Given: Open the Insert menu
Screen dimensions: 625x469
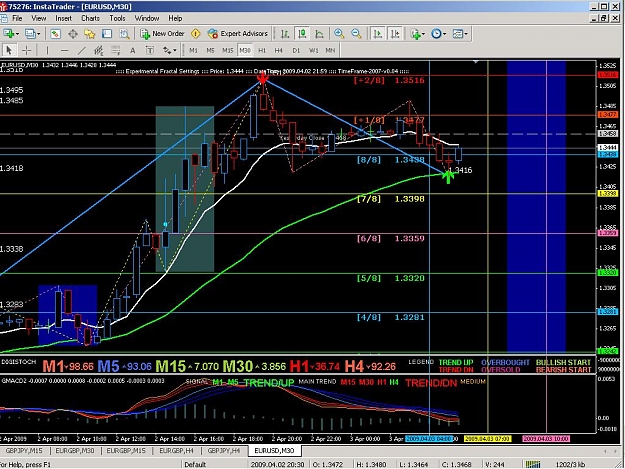Looking at the screenshot, I should click(x=63, y=18).
